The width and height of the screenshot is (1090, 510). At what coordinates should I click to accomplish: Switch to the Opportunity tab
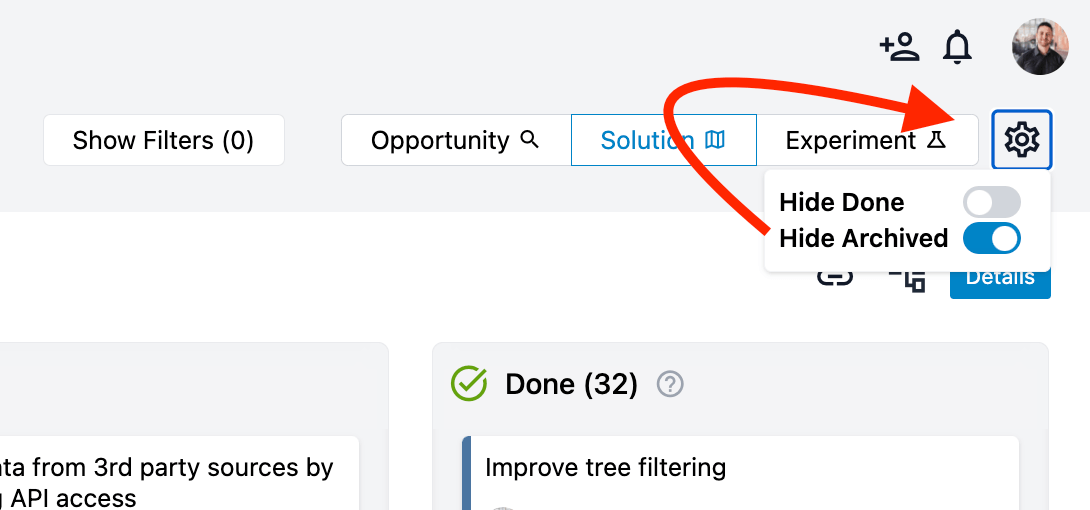point(455,140)
